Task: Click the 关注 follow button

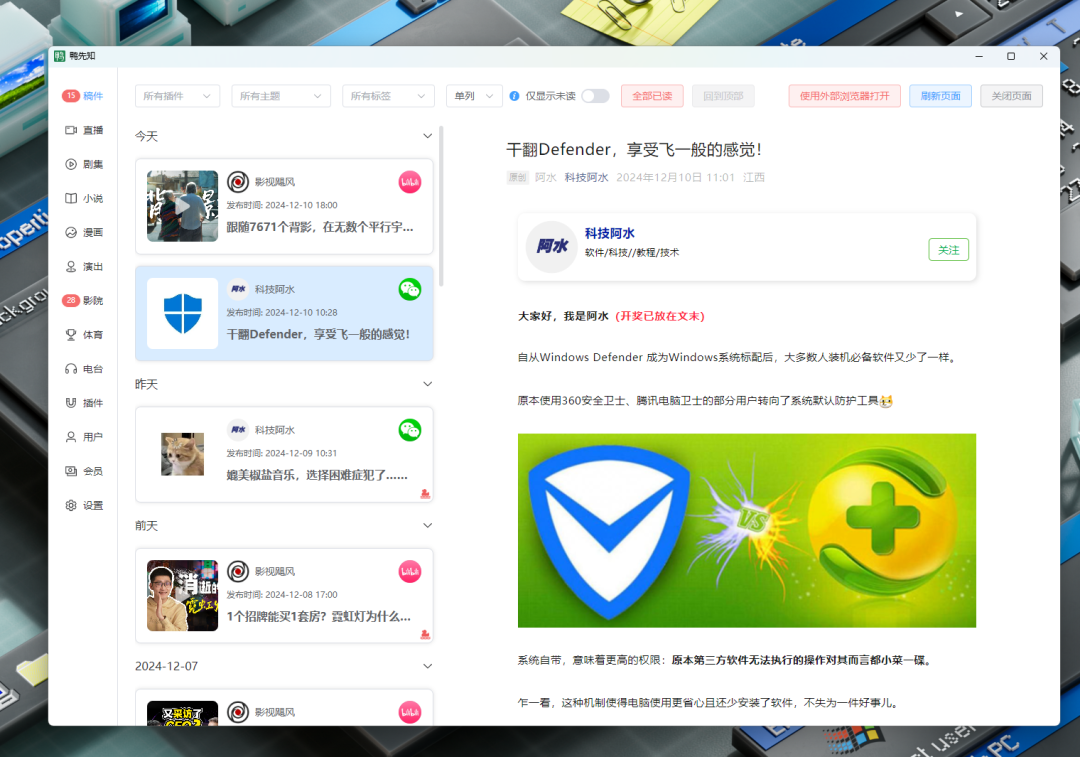Action: point(948,250)
